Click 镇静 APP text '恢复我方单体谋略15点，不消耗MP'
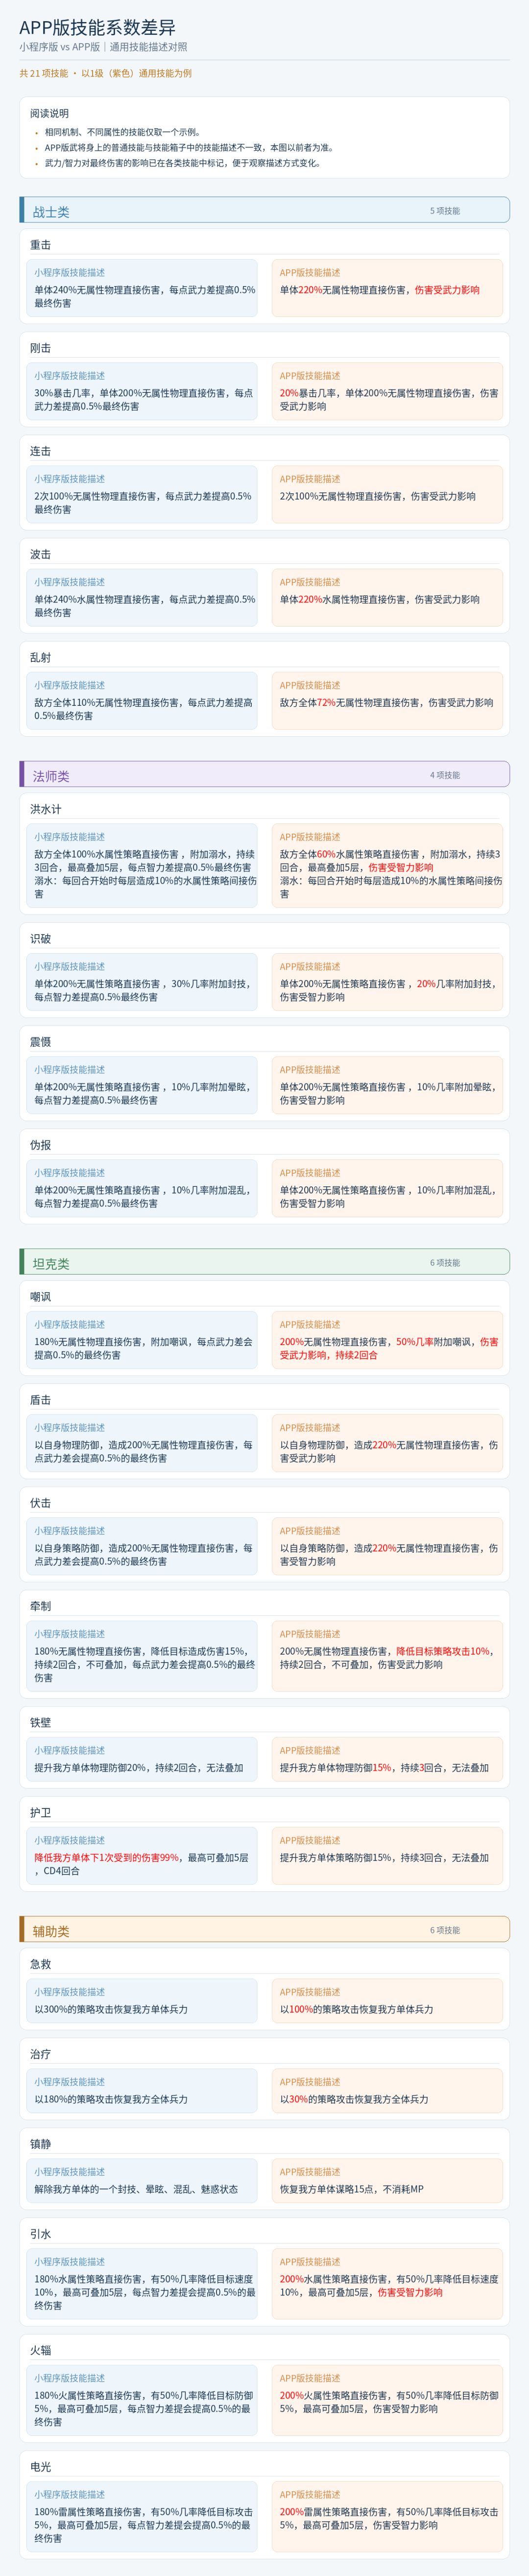This screenshot has width=529, height=2576. [x=352, y=2189]
